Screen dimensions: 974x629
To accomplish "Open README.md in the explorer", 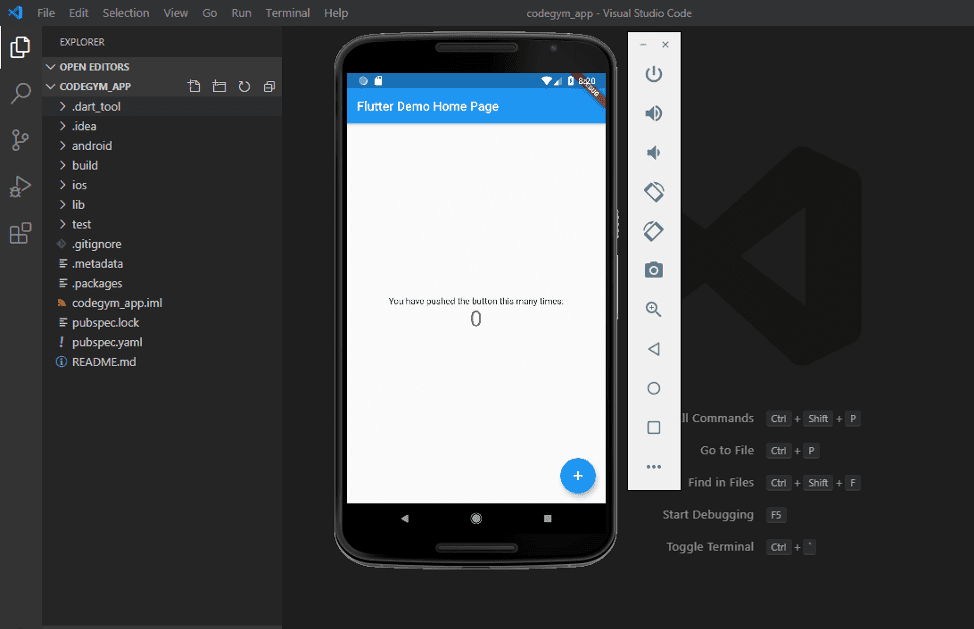I will [x=103, y=362].
